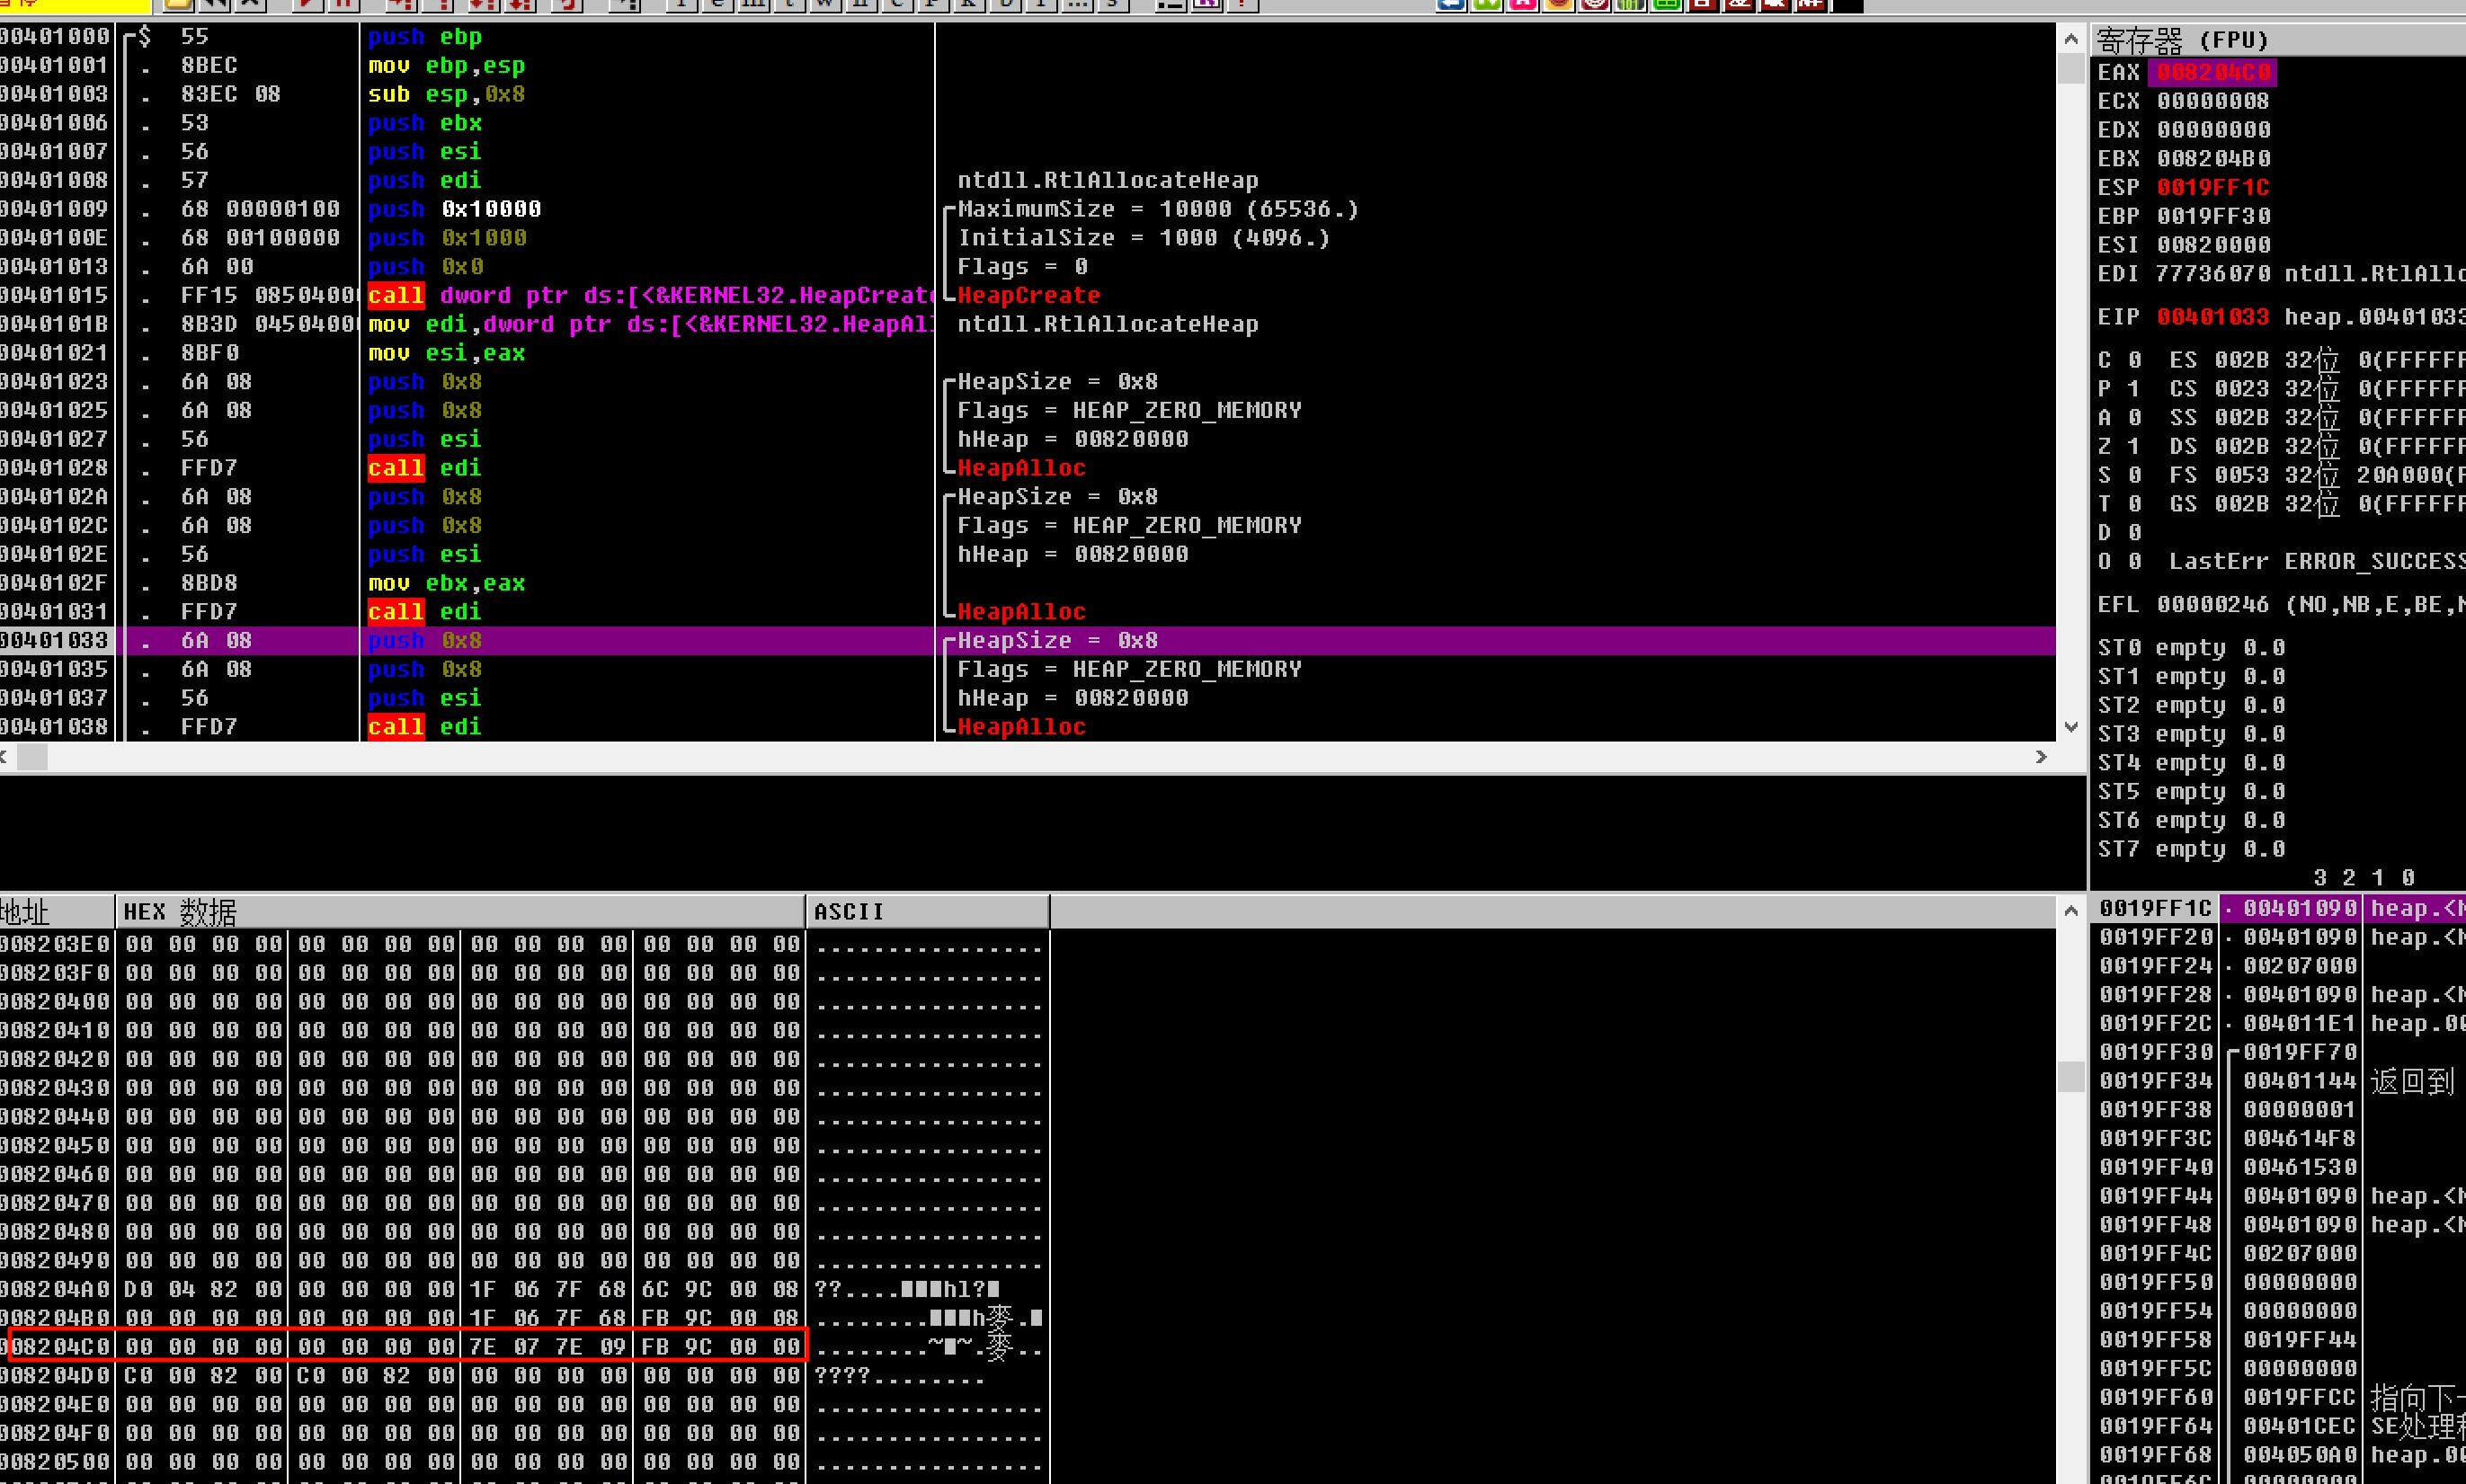Select dump row at address 008204D0
Screen dimensions: 2466x1484
525,1376
